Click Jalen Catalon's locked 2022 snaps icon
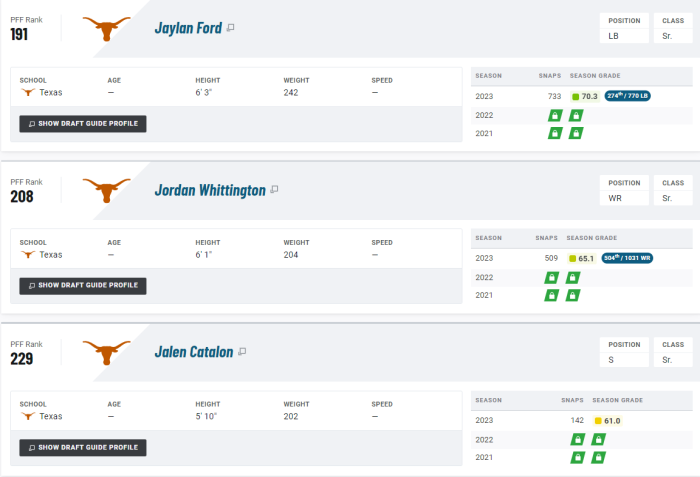 click(577, 439)
